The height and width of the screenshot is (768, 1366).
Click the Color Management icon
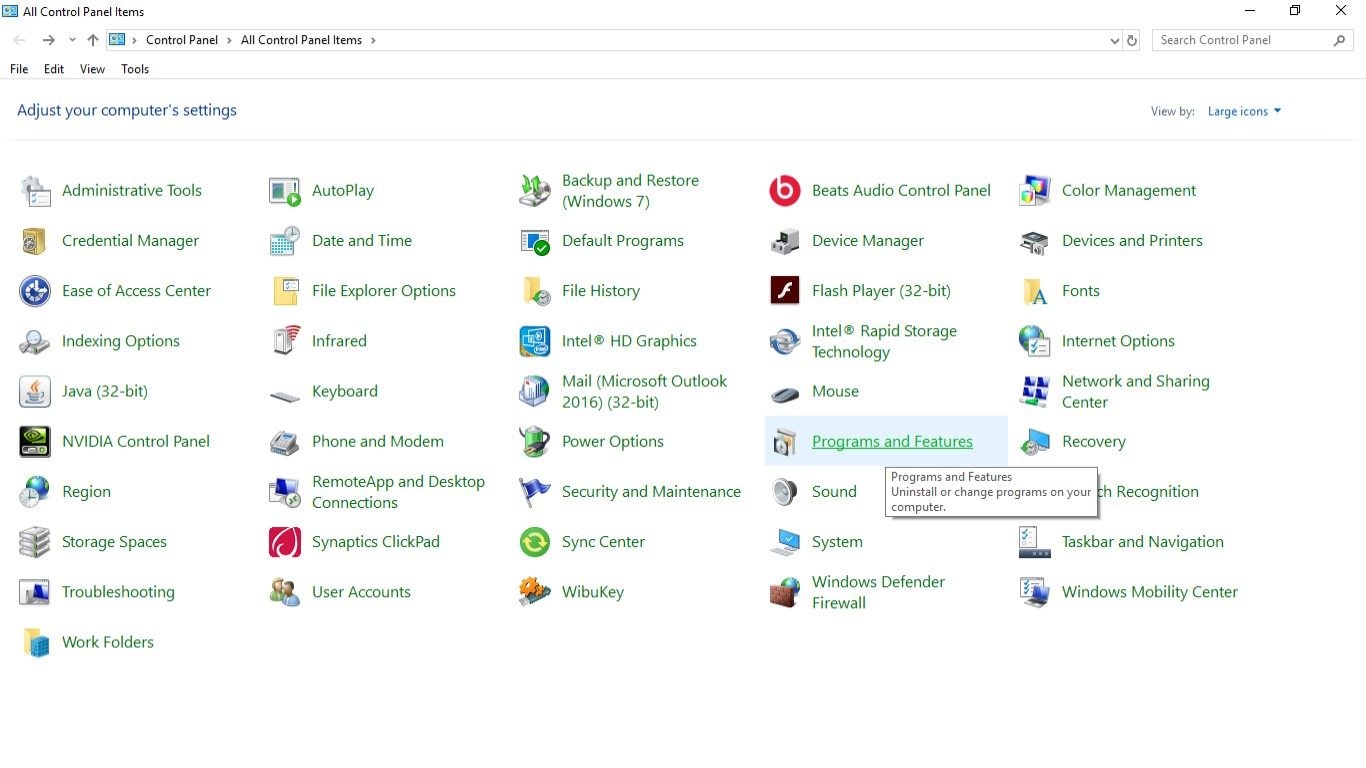click(1035, 190)
